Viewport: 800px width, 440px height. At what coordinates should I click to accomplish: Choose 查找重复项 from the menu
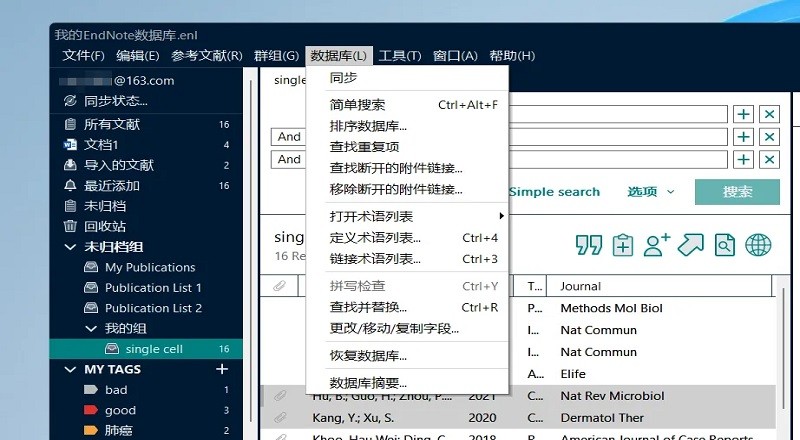[363, 147]
